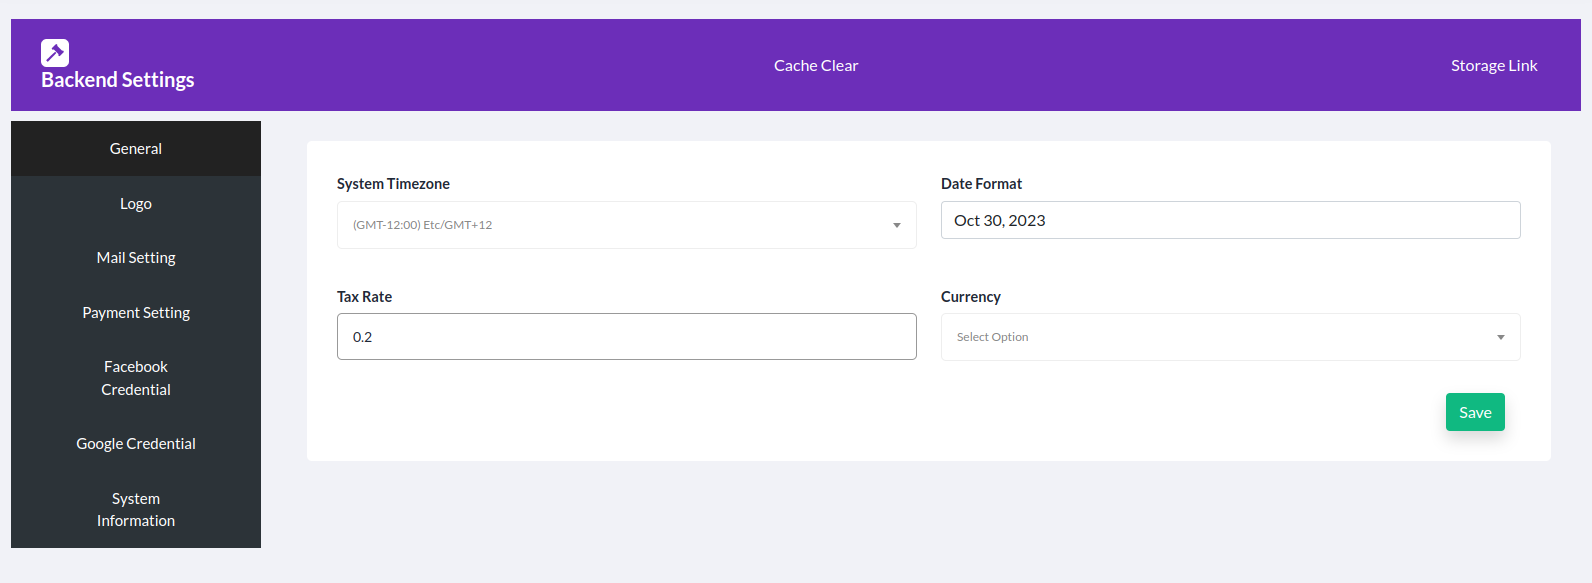Click the Currency dropdown arrow

tap(1501, 337)
